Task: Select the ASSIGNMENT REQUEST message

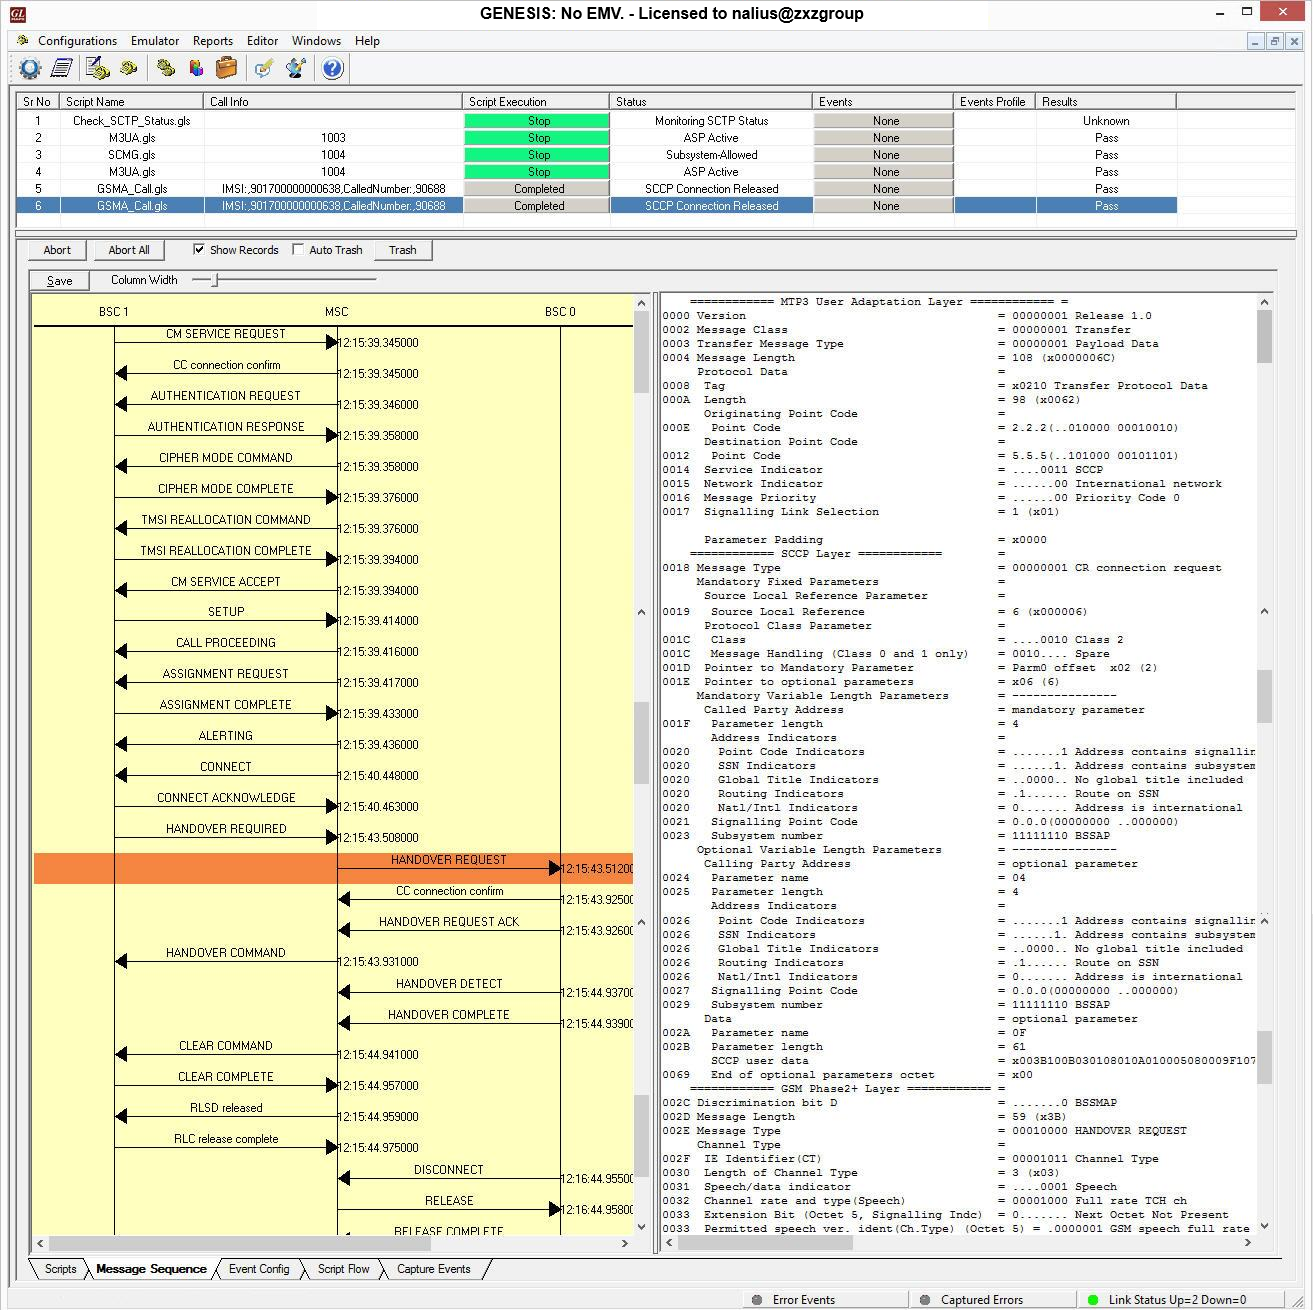Action: 226,674
